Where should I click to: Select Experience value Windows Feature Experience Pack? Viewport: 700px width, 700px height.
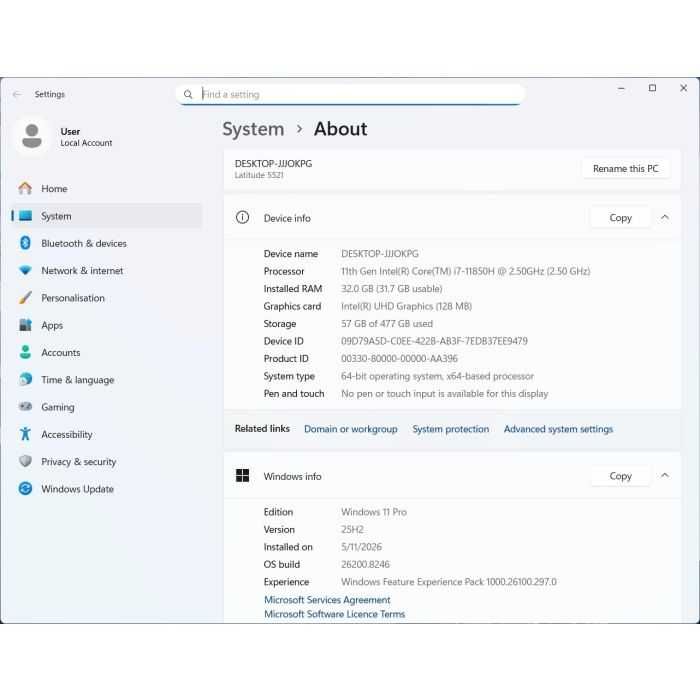(449, 582)
